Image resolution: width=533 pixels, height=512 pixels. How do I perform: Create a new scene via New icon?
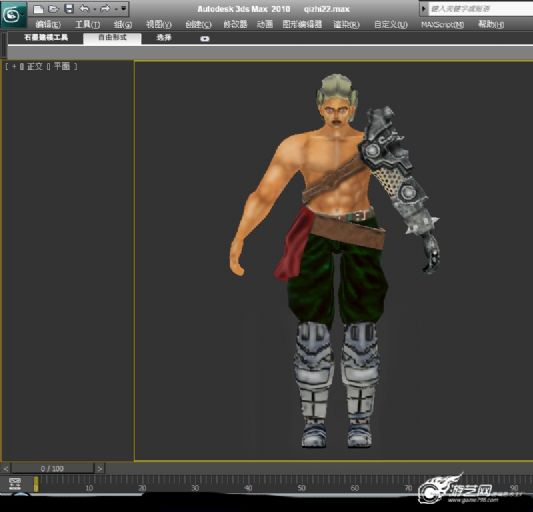(x=38, y=9)
